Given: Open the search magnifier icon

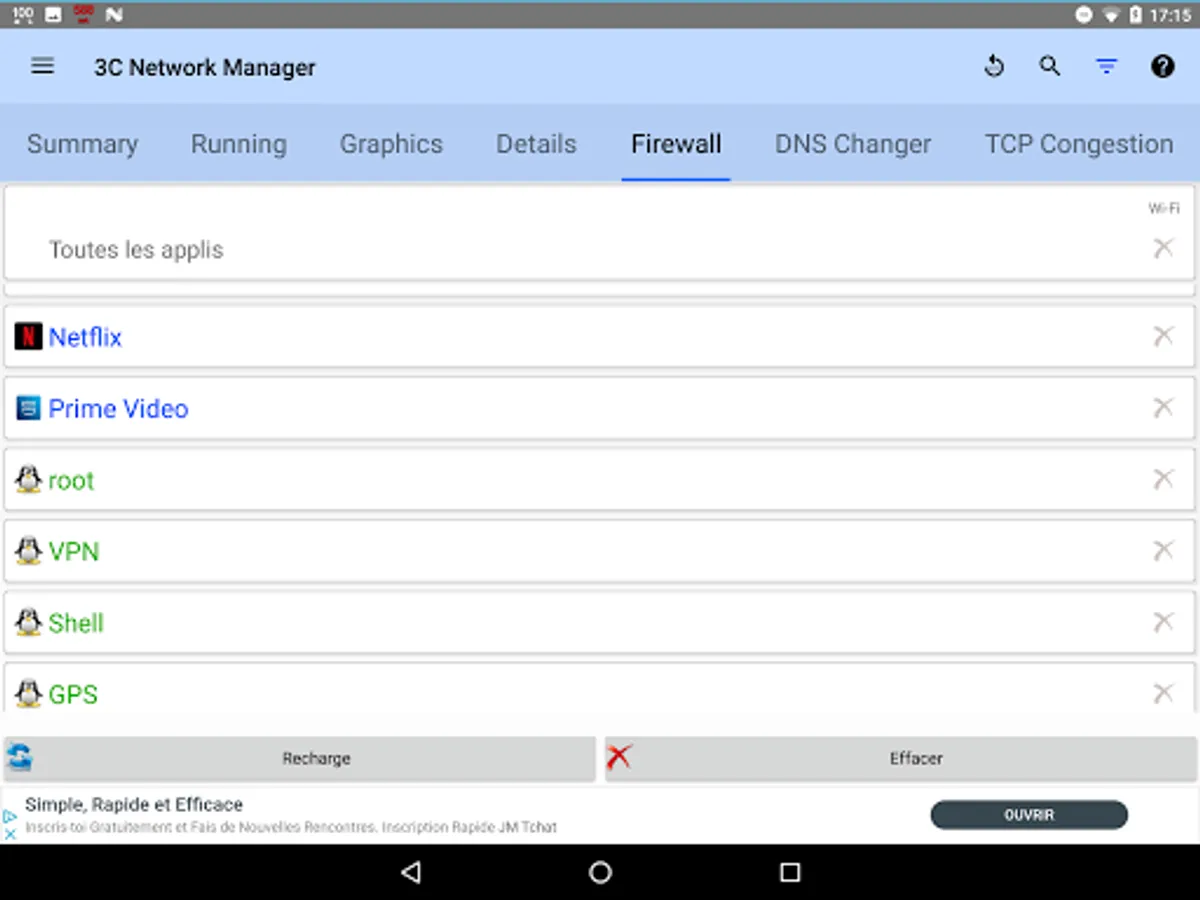Looking at the screenshot, I should pyautogui.click(x=1049, y=67).
